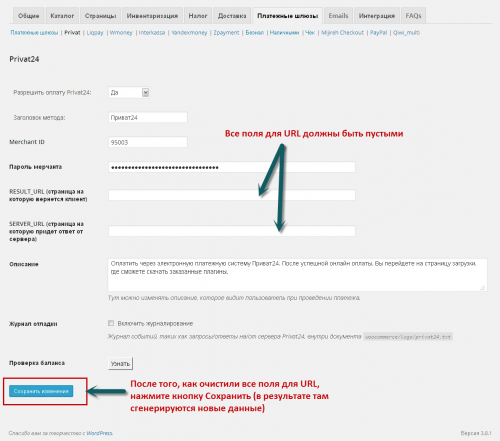Go to the FAQs tab
The height and width of the screenshot is (441, 500).
(x=413, y=16)
